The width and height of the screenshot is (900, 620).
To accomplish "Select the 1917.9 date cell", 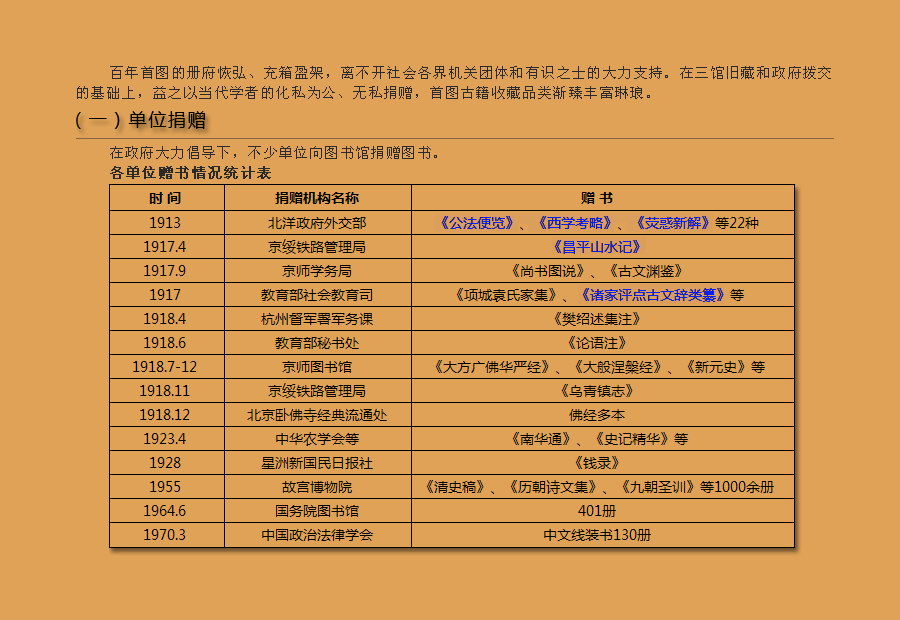I will [166, 271].
